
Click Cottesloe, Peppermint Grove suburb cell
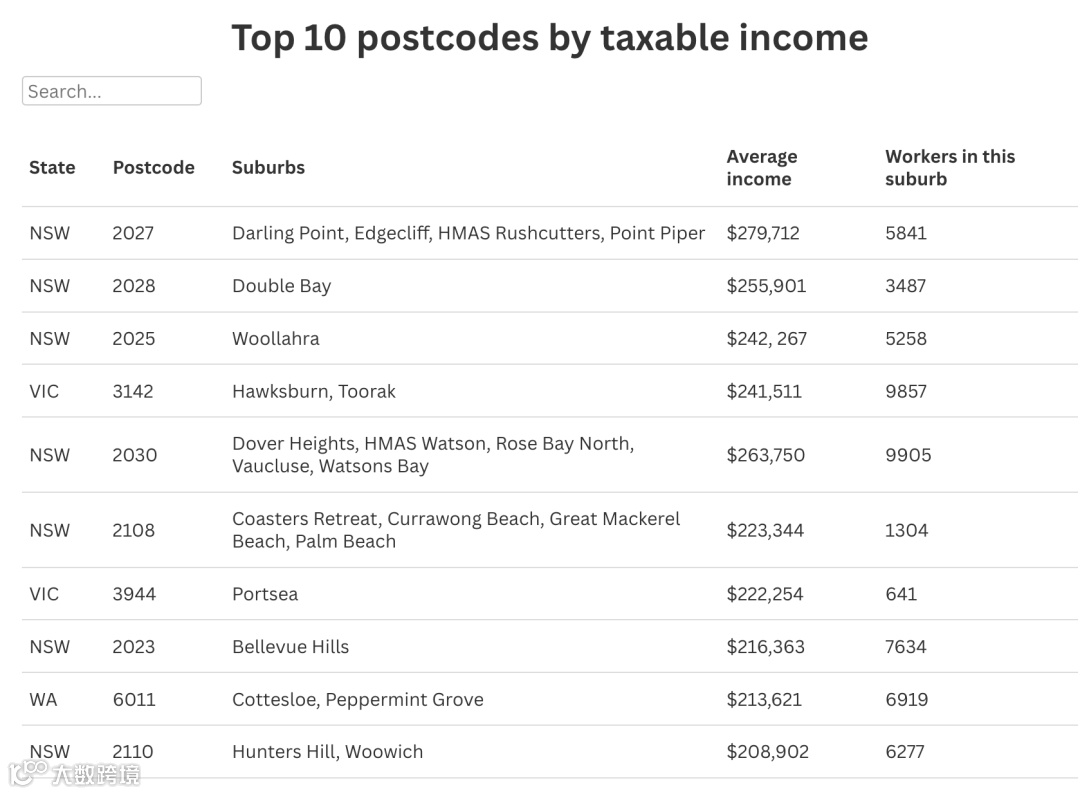(x=357, y=700)
